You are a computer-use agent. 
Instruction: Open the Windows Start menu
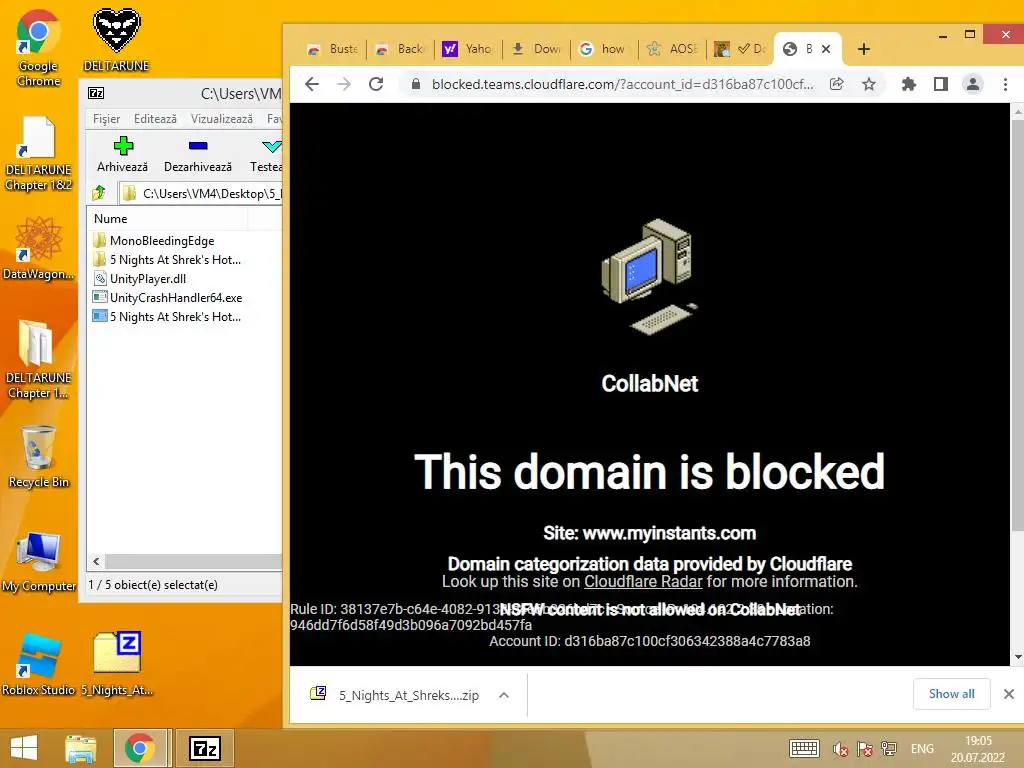(x=24, y=748)
